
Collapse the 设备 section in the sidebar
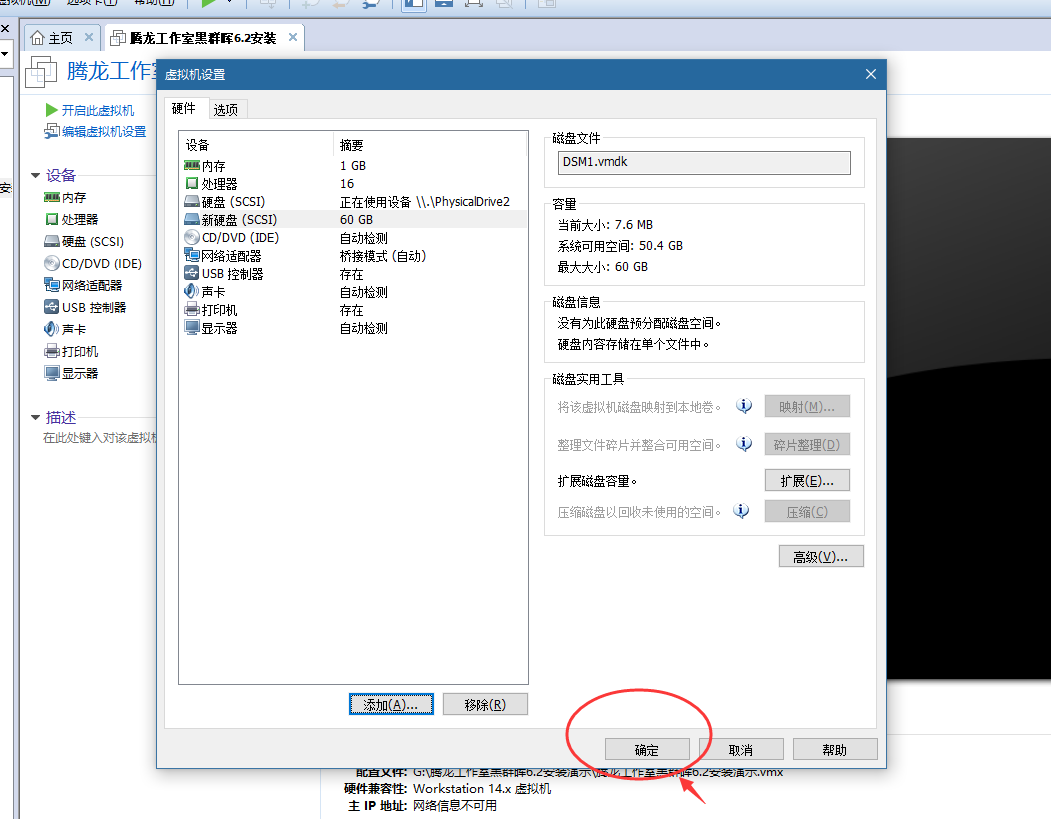point(35,176)
